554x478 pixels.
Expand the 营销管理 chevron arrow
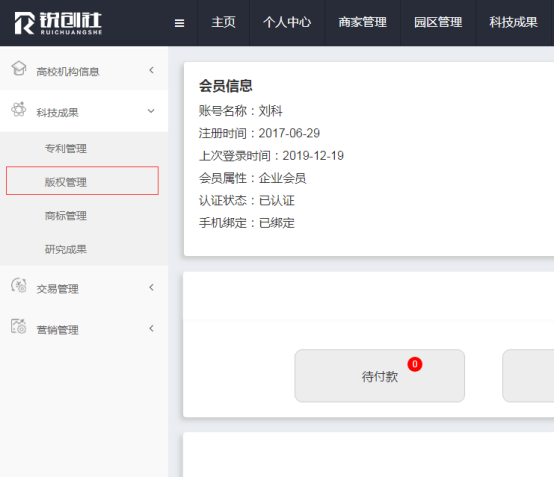pos(152,328)
